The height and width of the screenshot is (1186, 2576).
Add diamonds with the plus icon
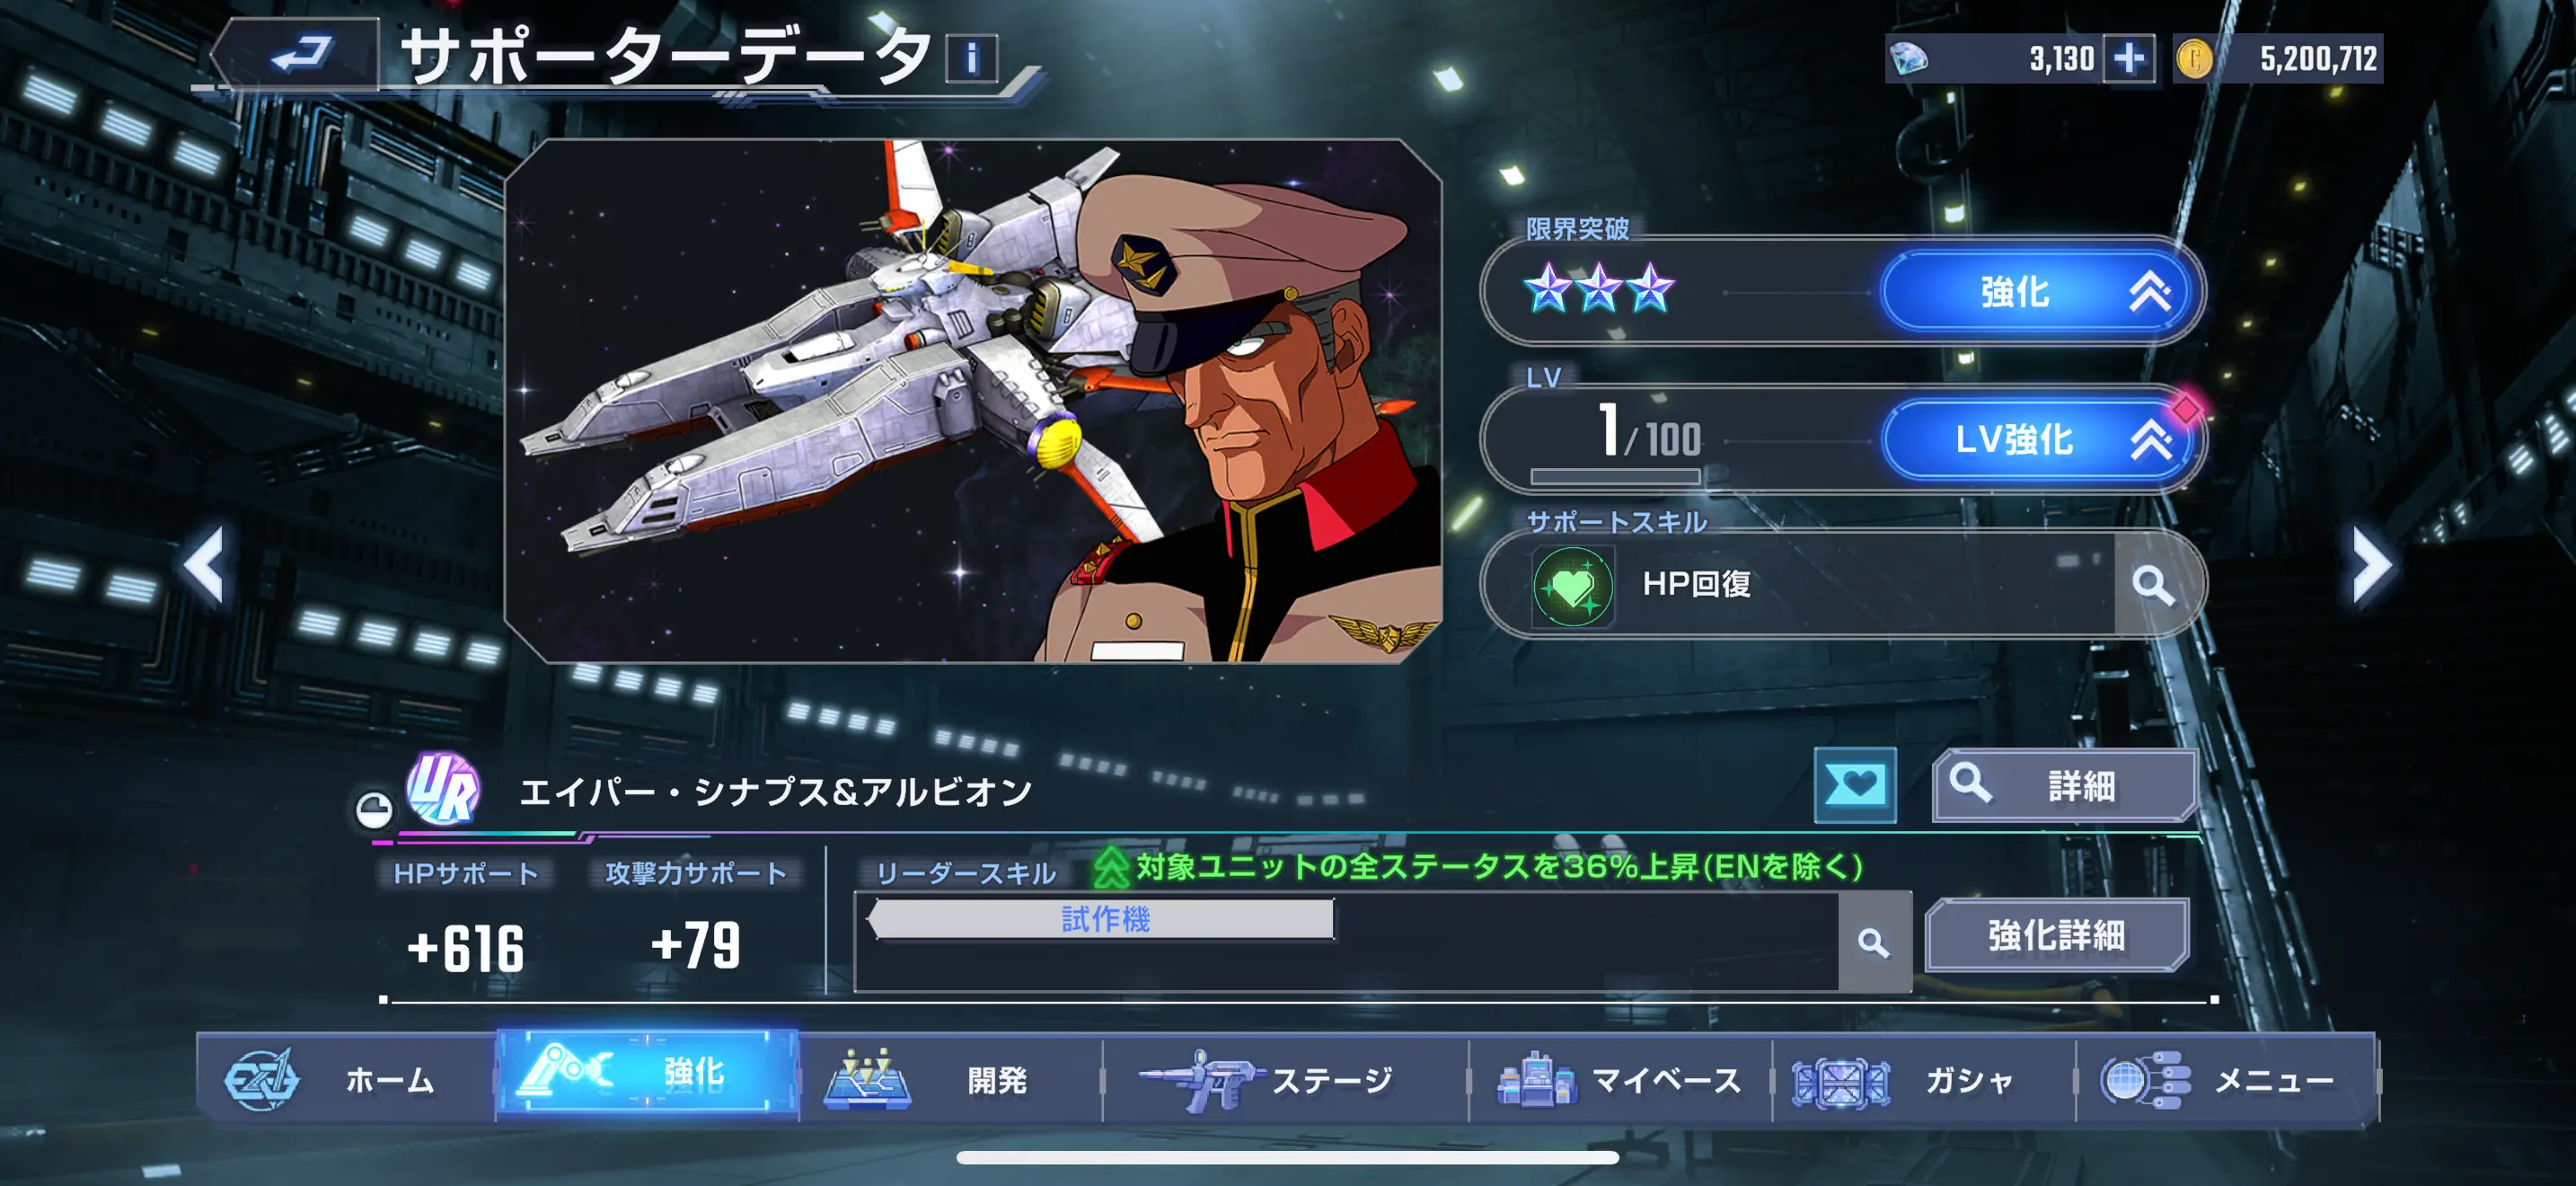click(x=2127, y=58)
